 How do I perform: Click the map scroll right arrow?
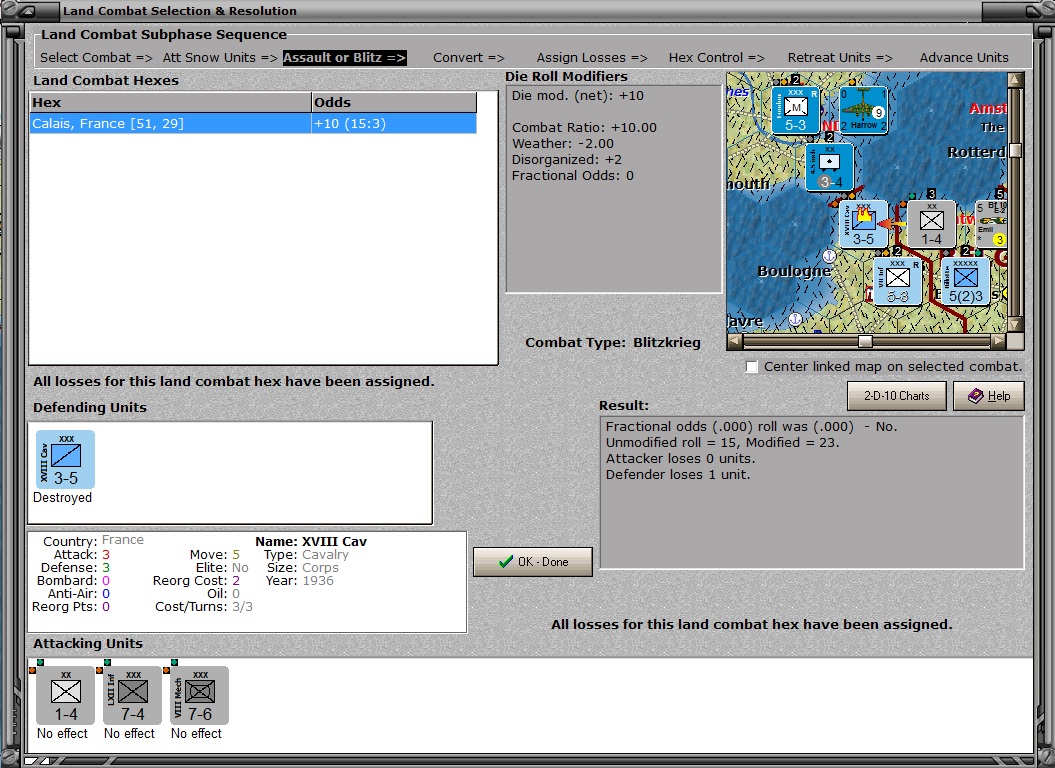coord(999,341)
